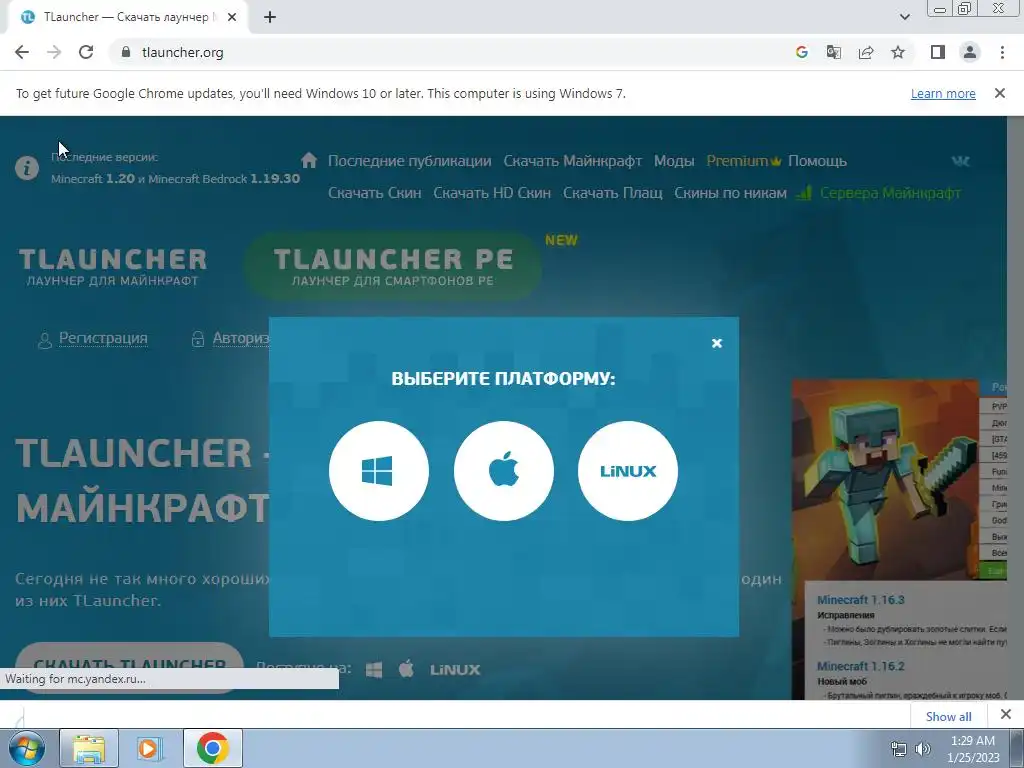
Task: Click Apple icon beside download button
Action: (406, 669)
